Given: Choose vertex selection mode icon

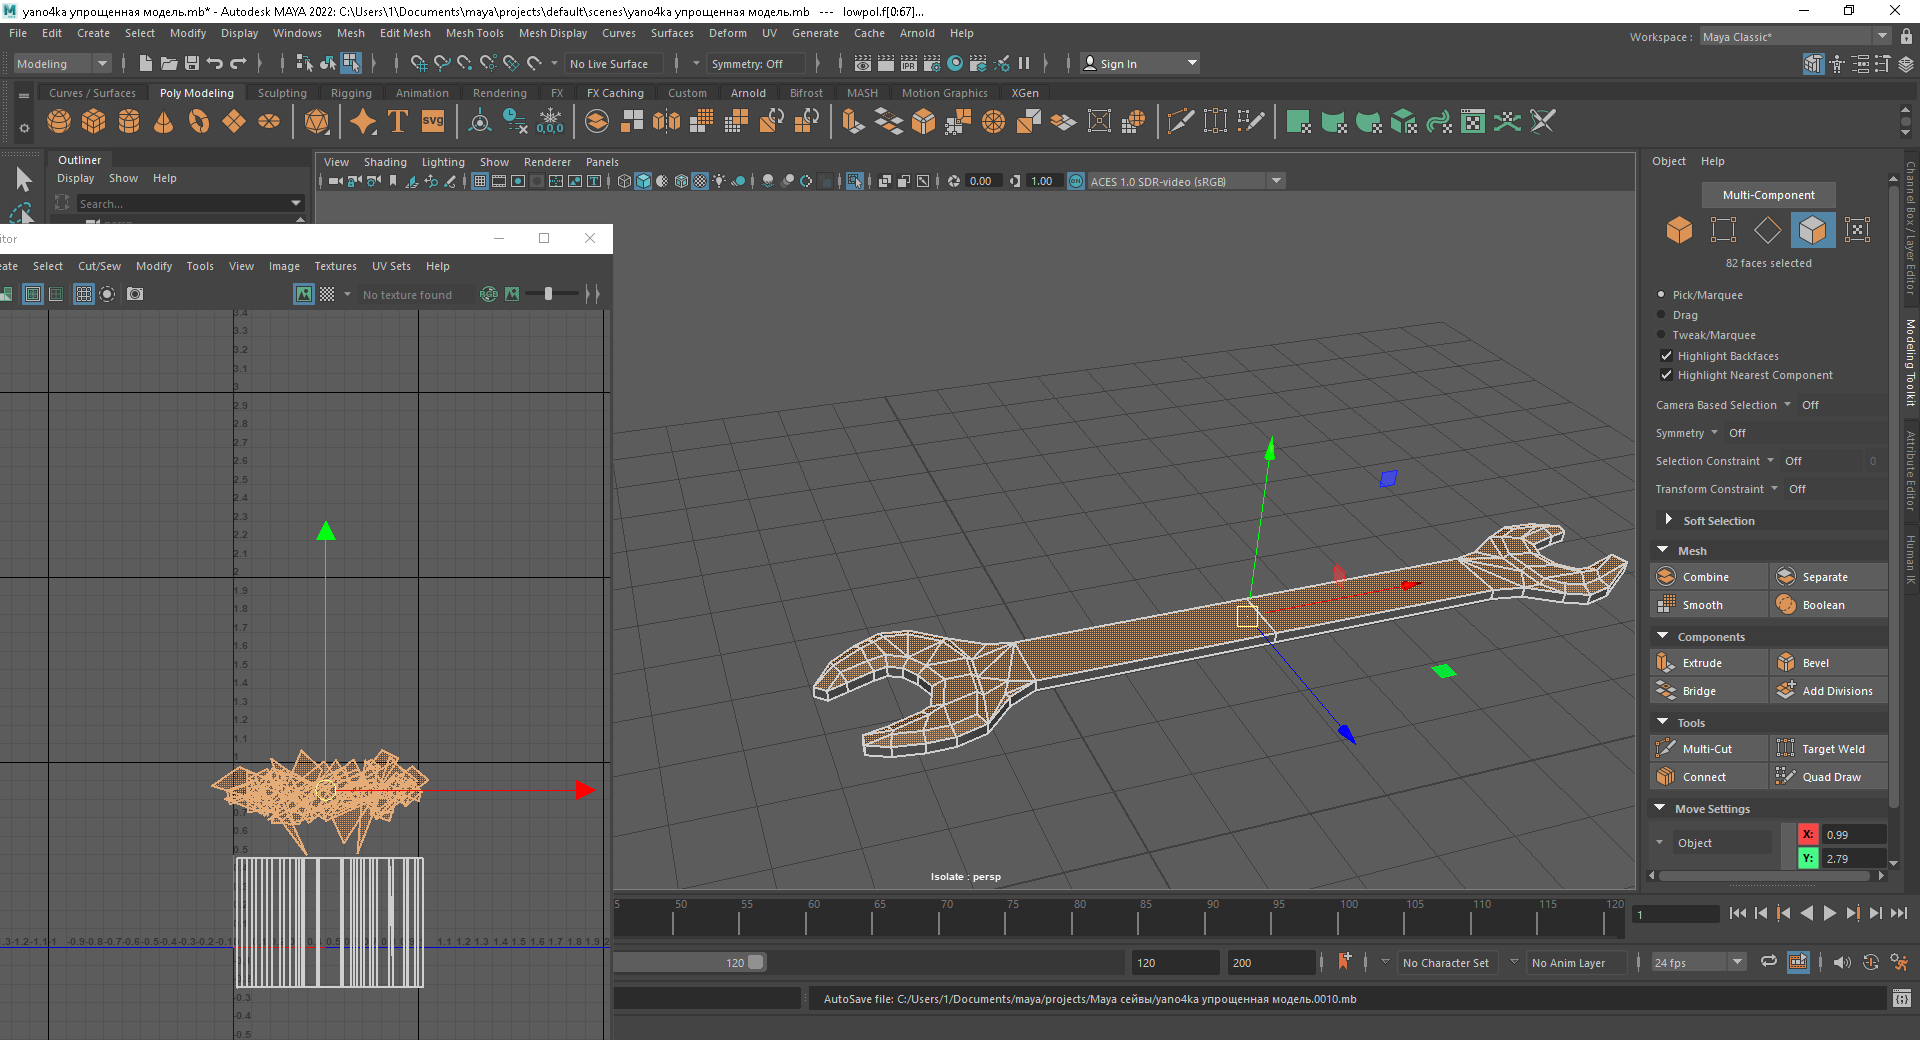Looking at the screenshot, I should pos(1723,230).
